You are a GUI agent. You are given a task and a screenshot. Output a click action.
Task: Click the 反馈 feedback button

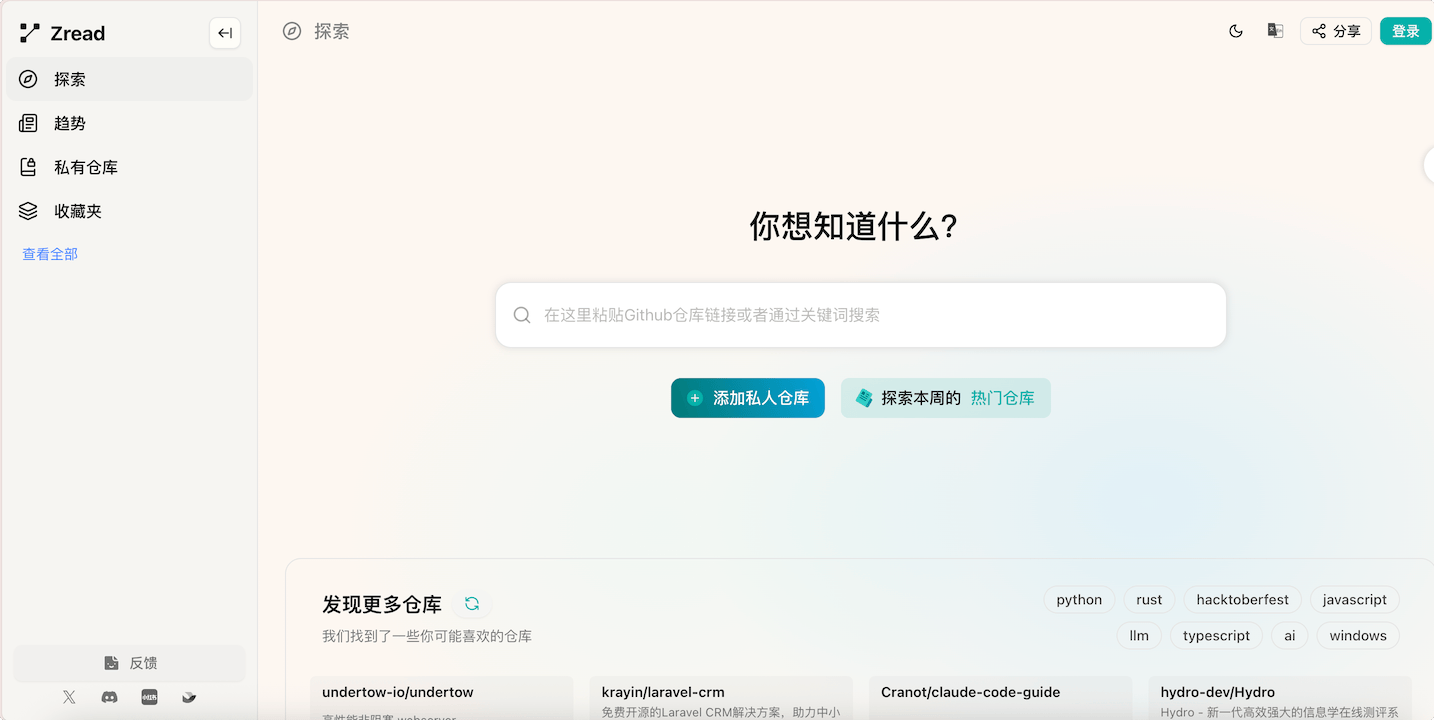pyautogui.click(x=129, y=663)
